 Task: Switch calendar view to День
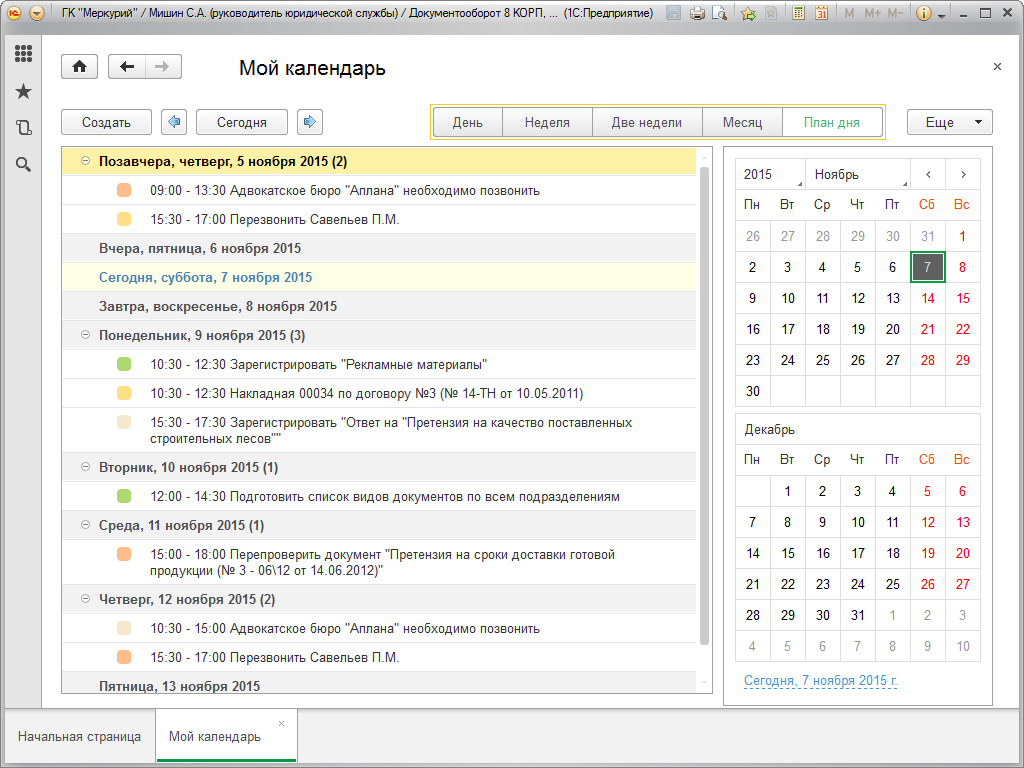pyautogui.click(x=467, y=122)
